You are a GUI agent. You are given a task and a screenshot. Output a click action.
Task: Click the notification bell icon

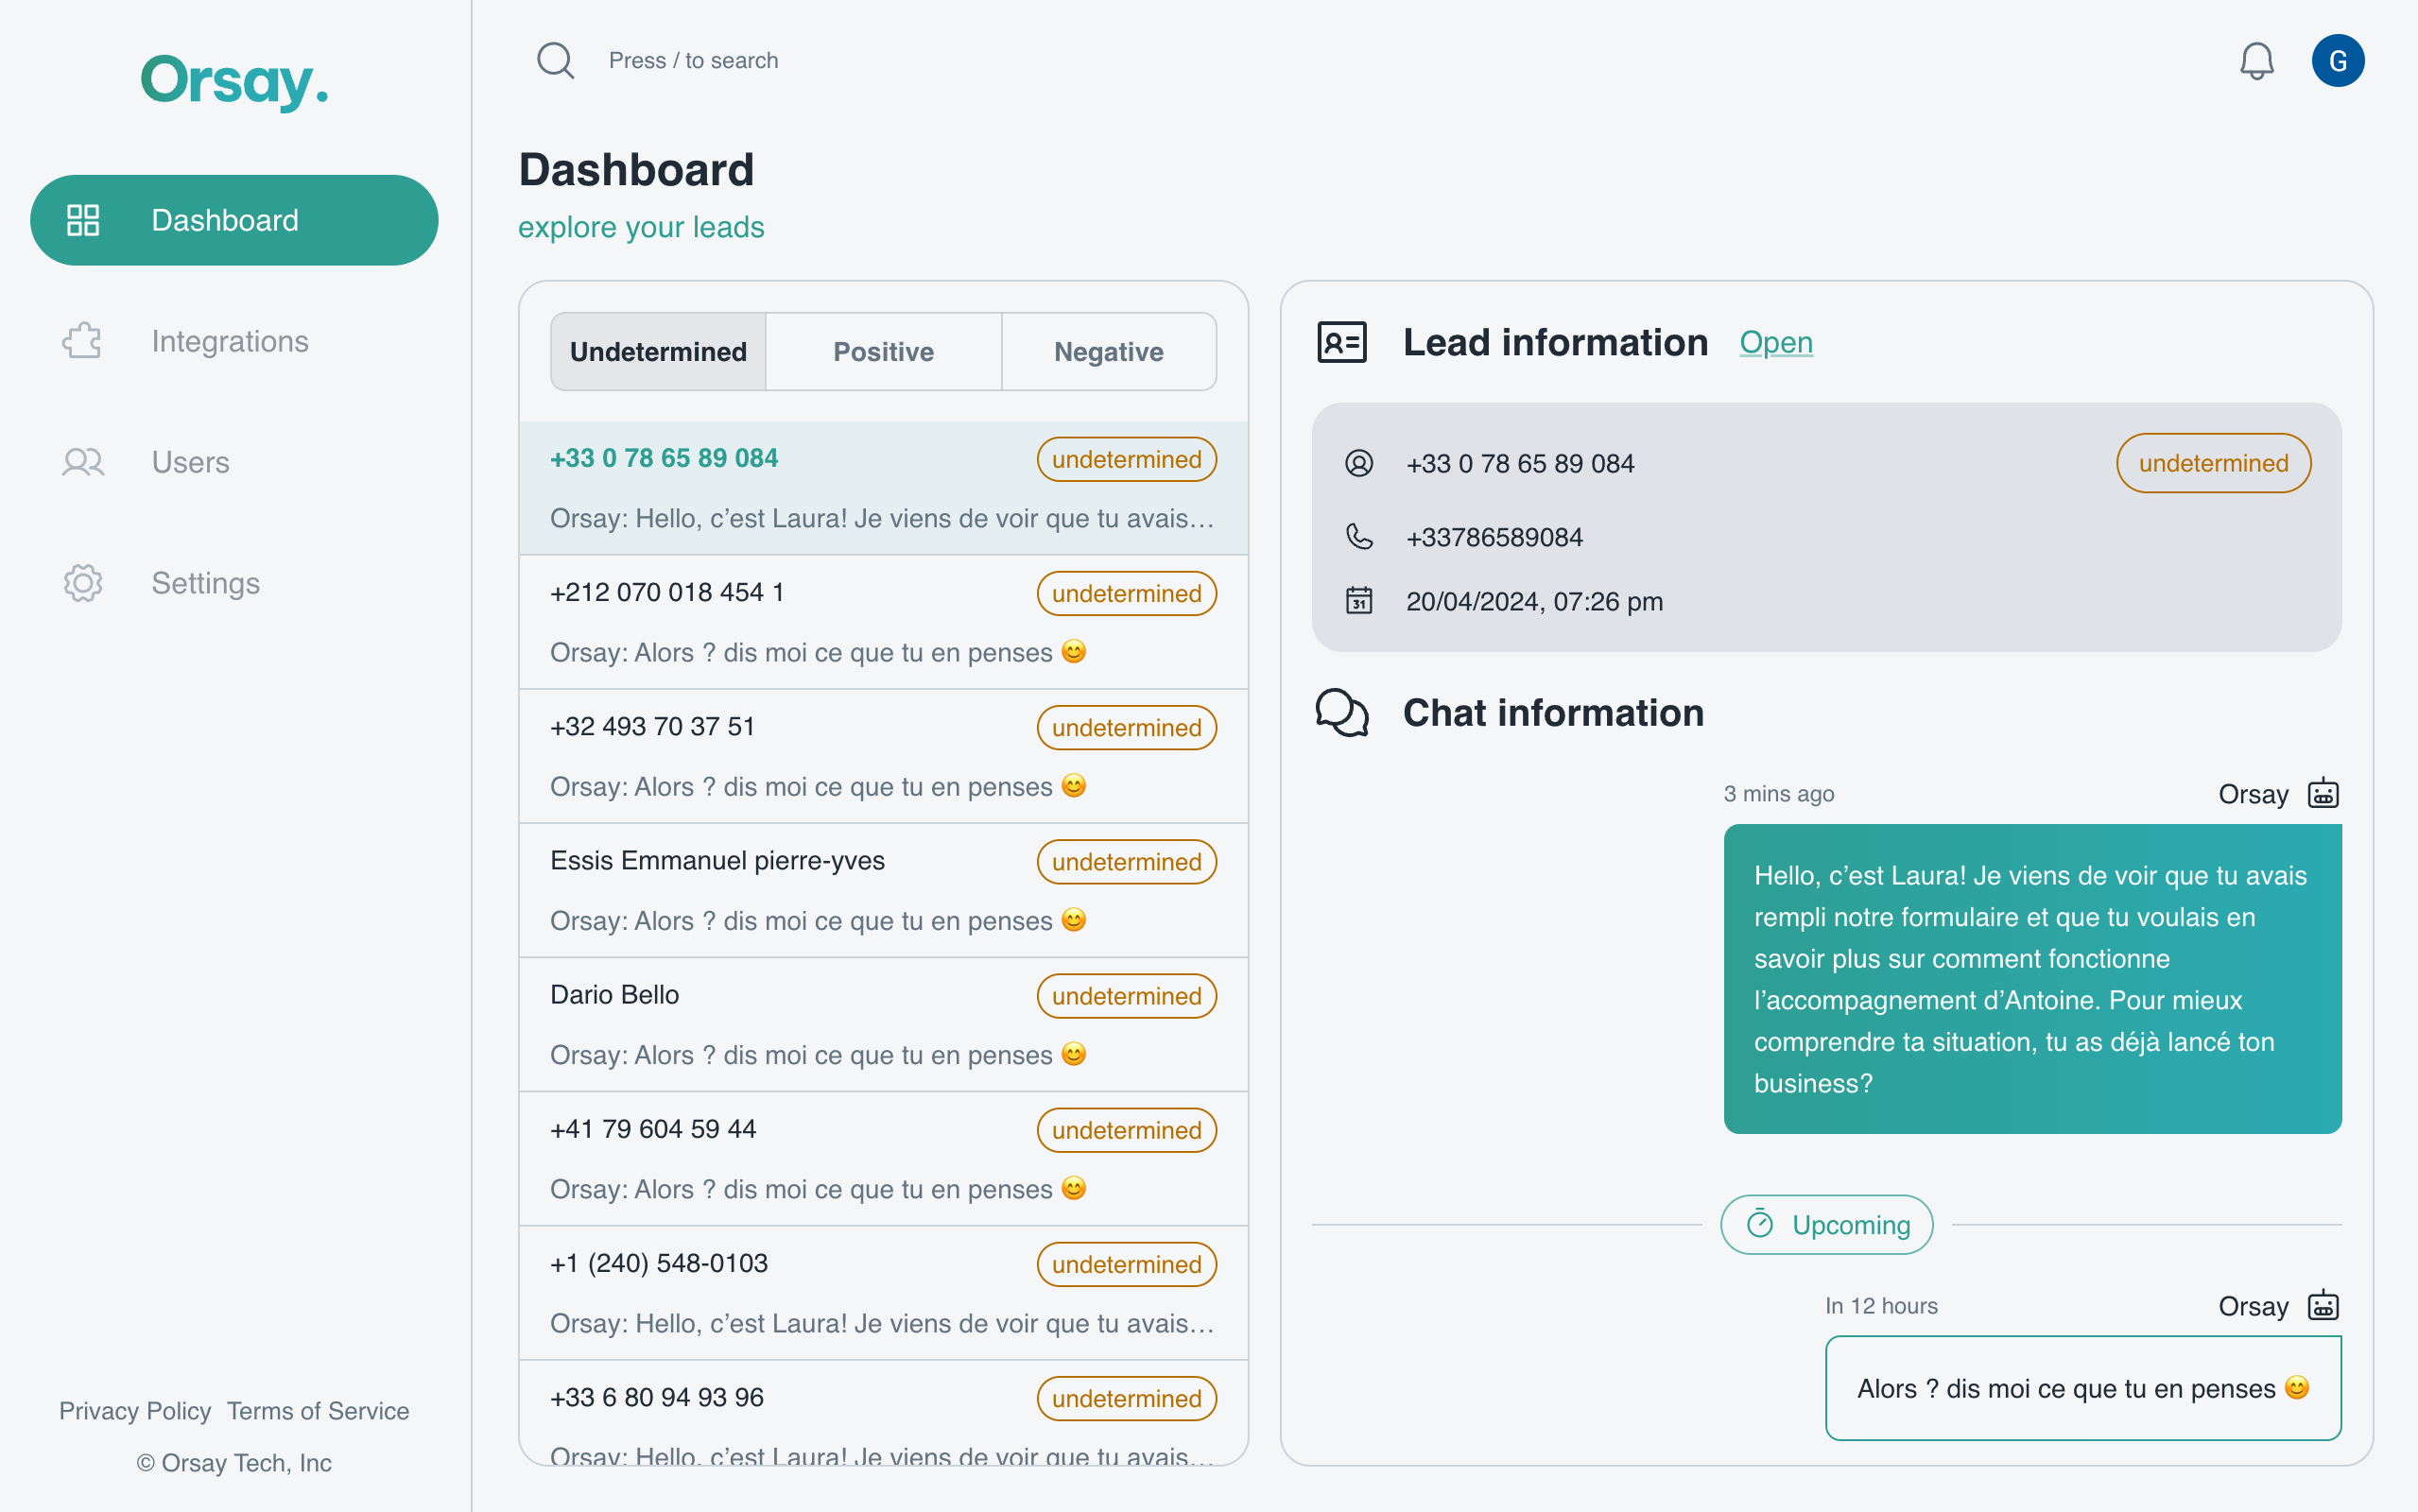click(2257, 60)
